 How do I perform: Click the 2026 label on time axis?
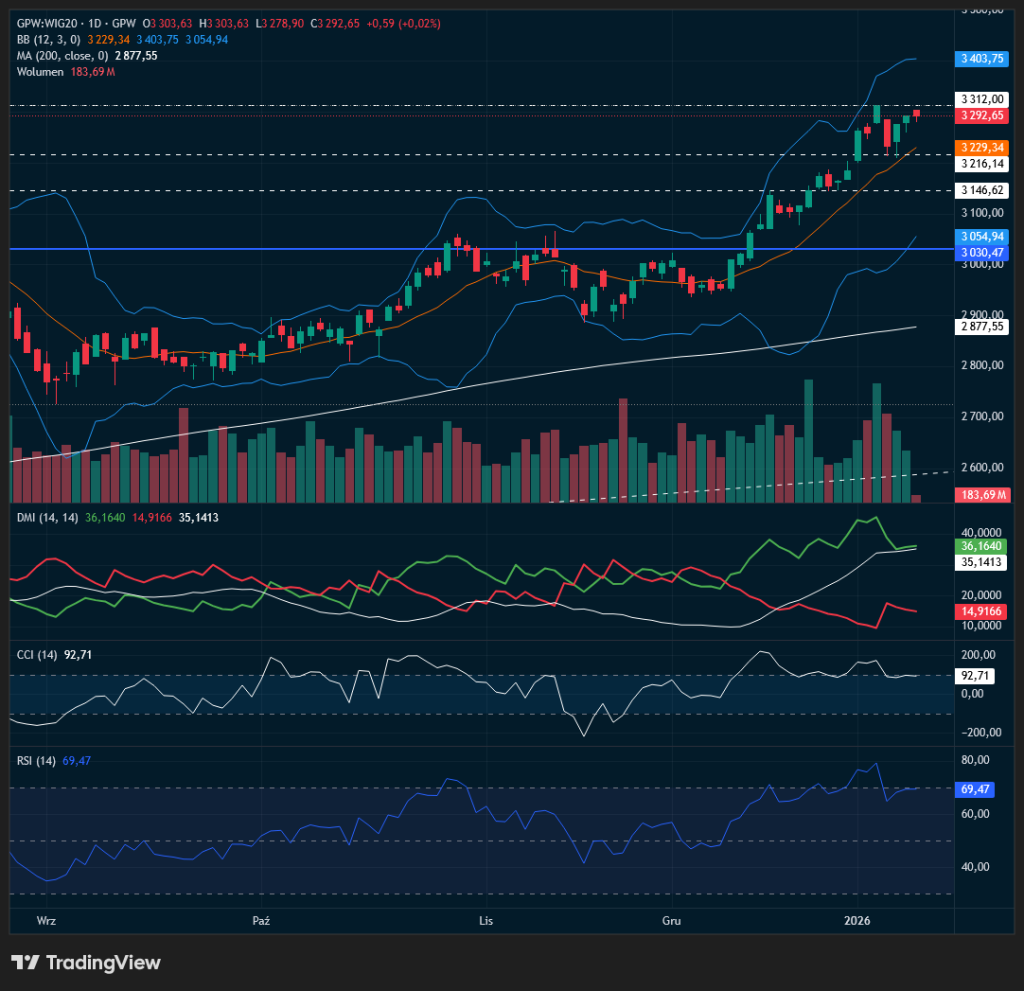[x=858, y=919]
